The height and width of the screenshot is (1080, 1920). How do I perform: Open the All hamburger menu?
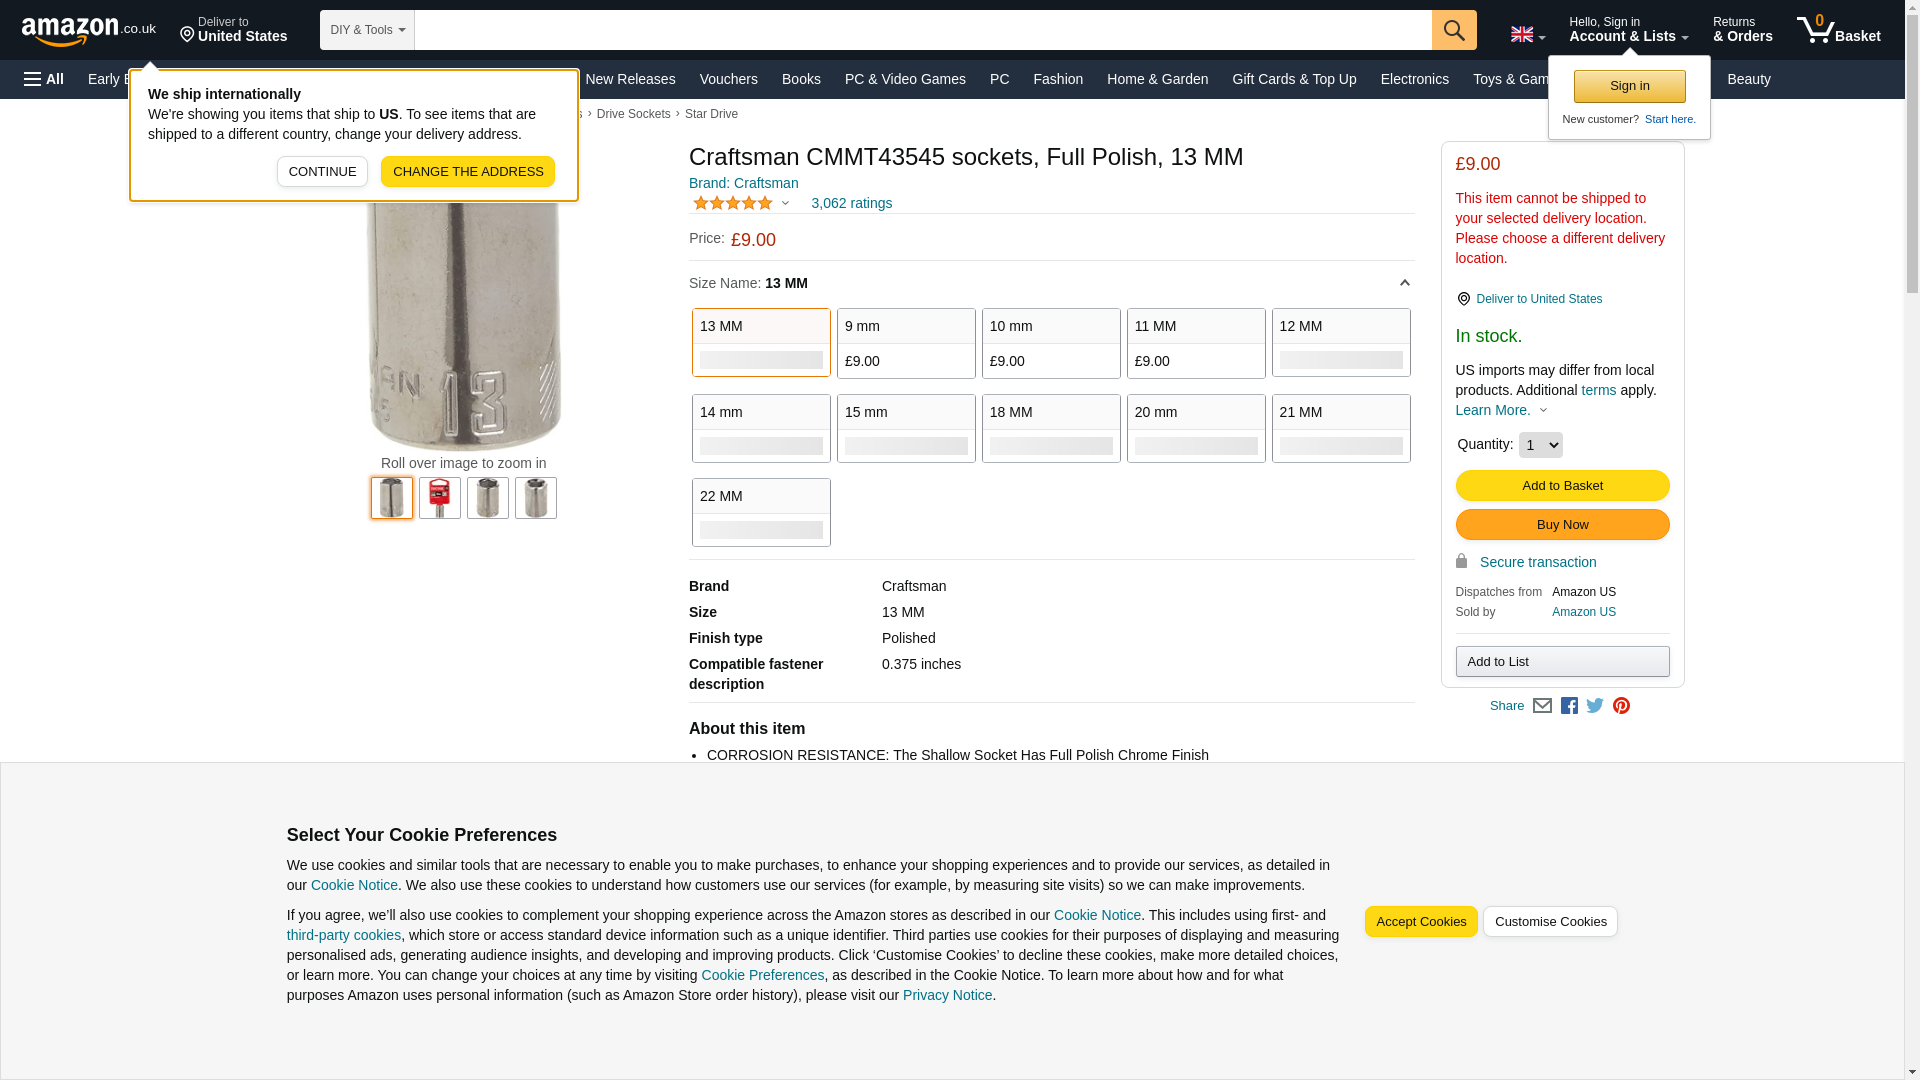pyautogui.click(x=44, y=79)
